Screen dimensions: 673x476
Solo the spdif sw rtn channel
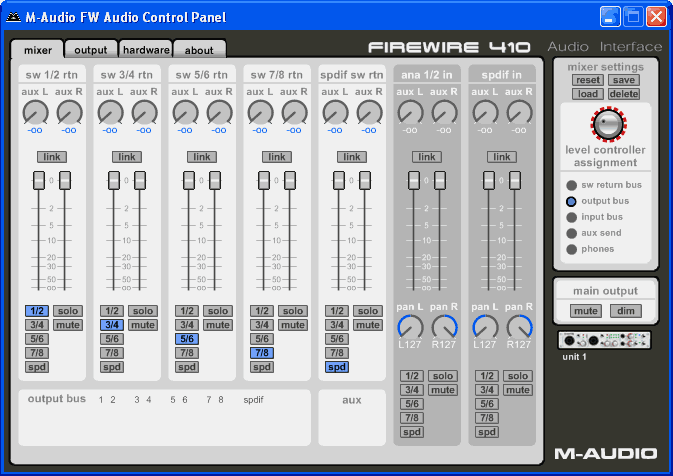(x=368, y=311)
